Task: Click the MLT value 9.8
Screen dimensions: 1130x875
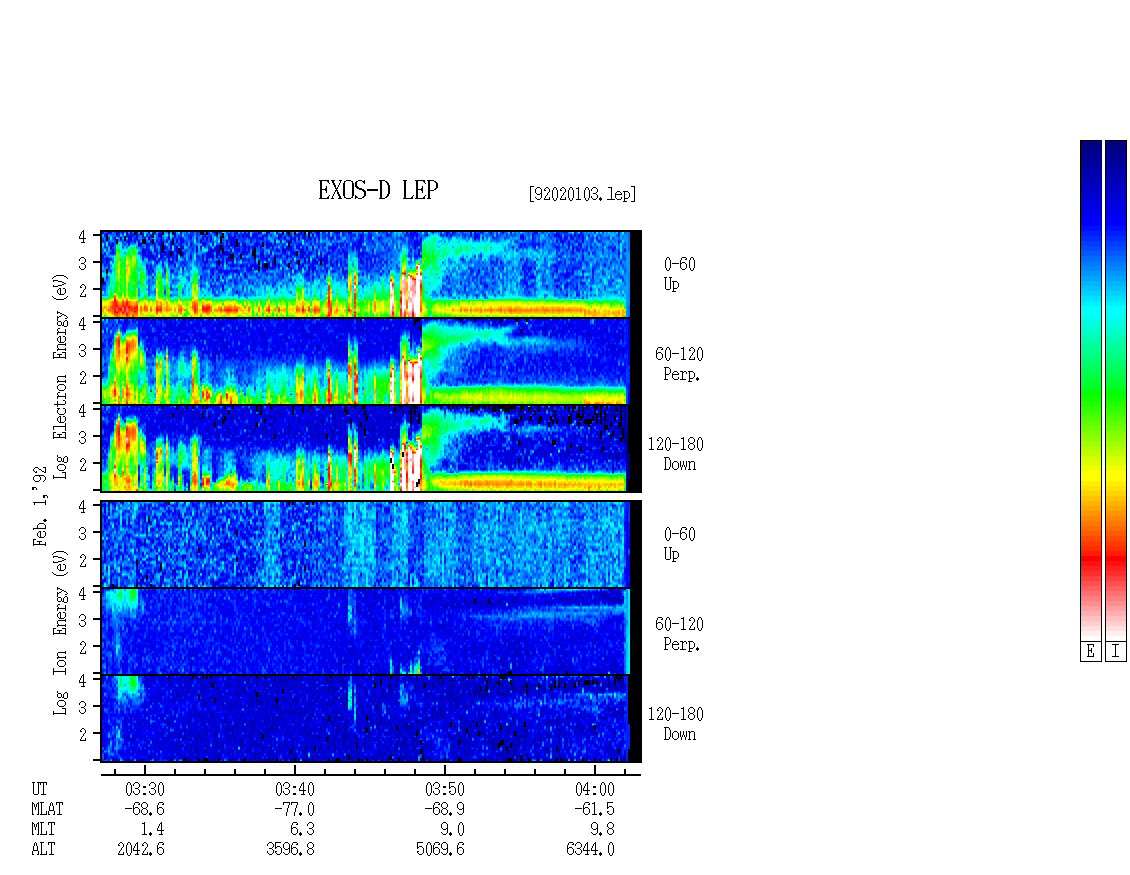Action: (x=602, y=830)
